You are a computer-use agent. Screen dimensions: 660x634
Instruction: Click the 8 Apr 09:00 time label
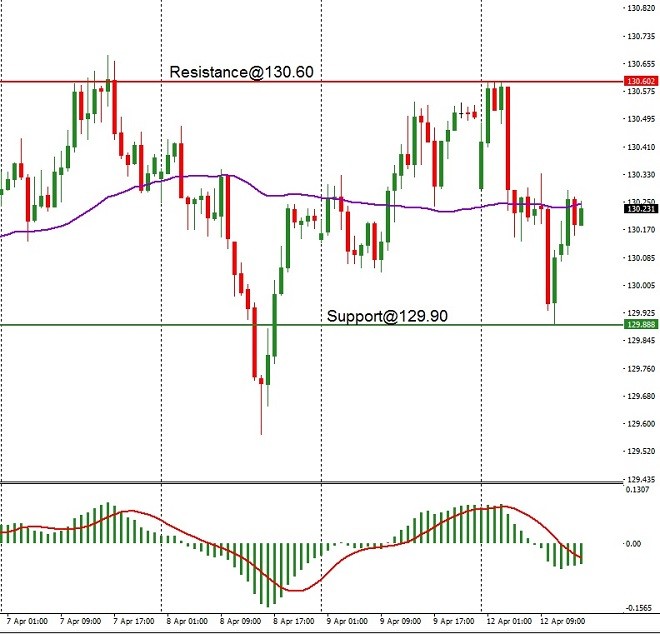[x=240, y=621]
